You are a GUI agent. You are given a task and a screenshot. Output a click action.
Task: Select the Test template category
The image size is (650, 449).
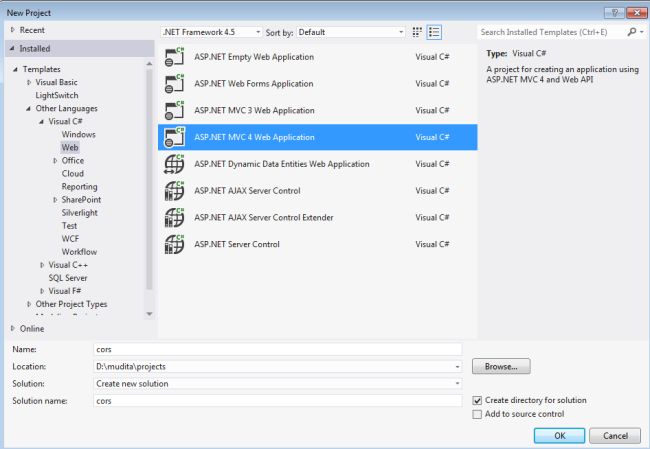tap(69, 226)
